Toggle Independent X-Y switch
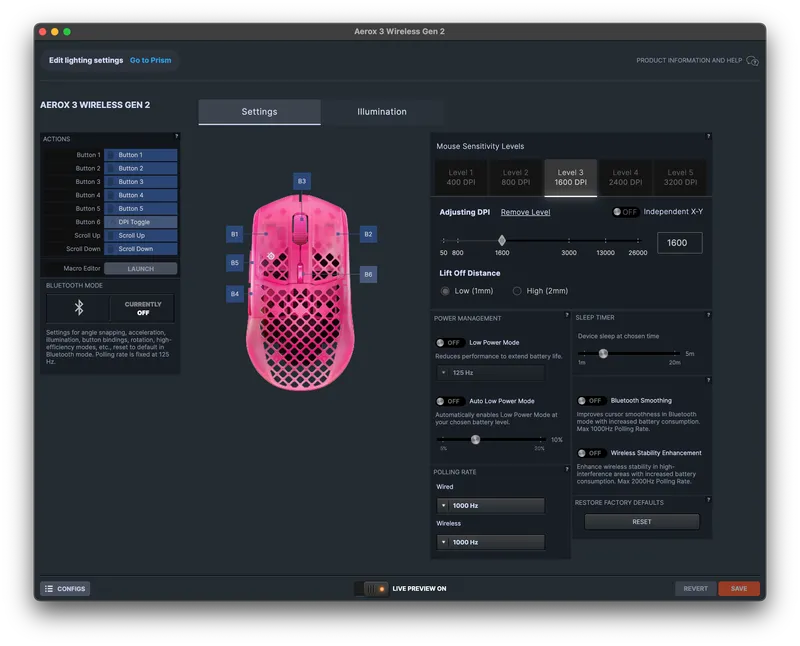 [x=626, y=212]
